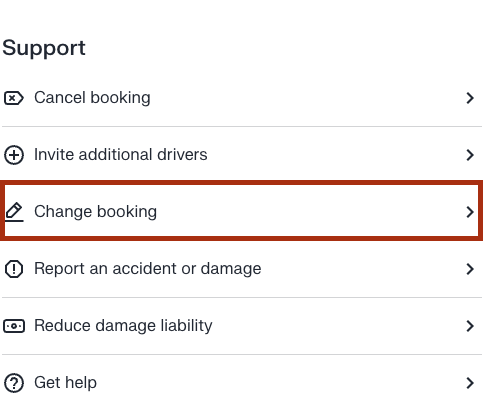
Task: Open Reduce damage liability chevron arrow
Action: [x=470, y=326]
